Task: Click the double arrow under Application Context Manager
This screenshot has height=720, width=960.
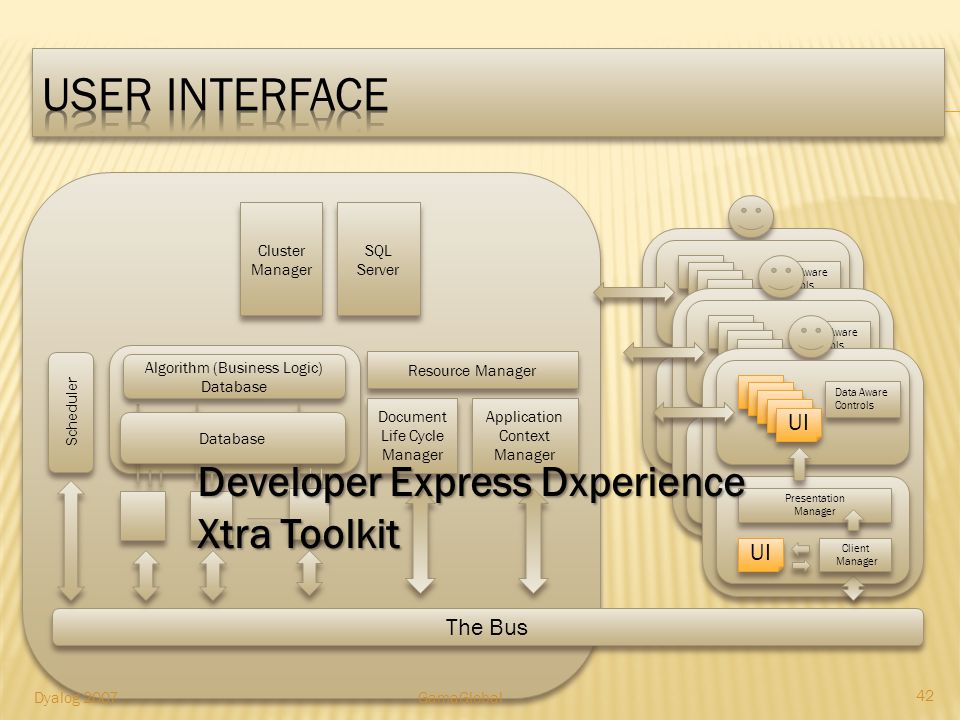Action: pos(533,541)
